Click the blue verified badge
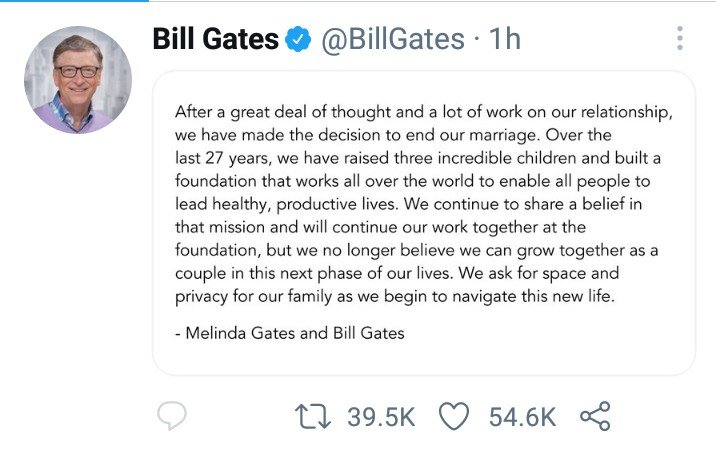The width and height of the screenshot is (716, 455). [x=298, y=40]
